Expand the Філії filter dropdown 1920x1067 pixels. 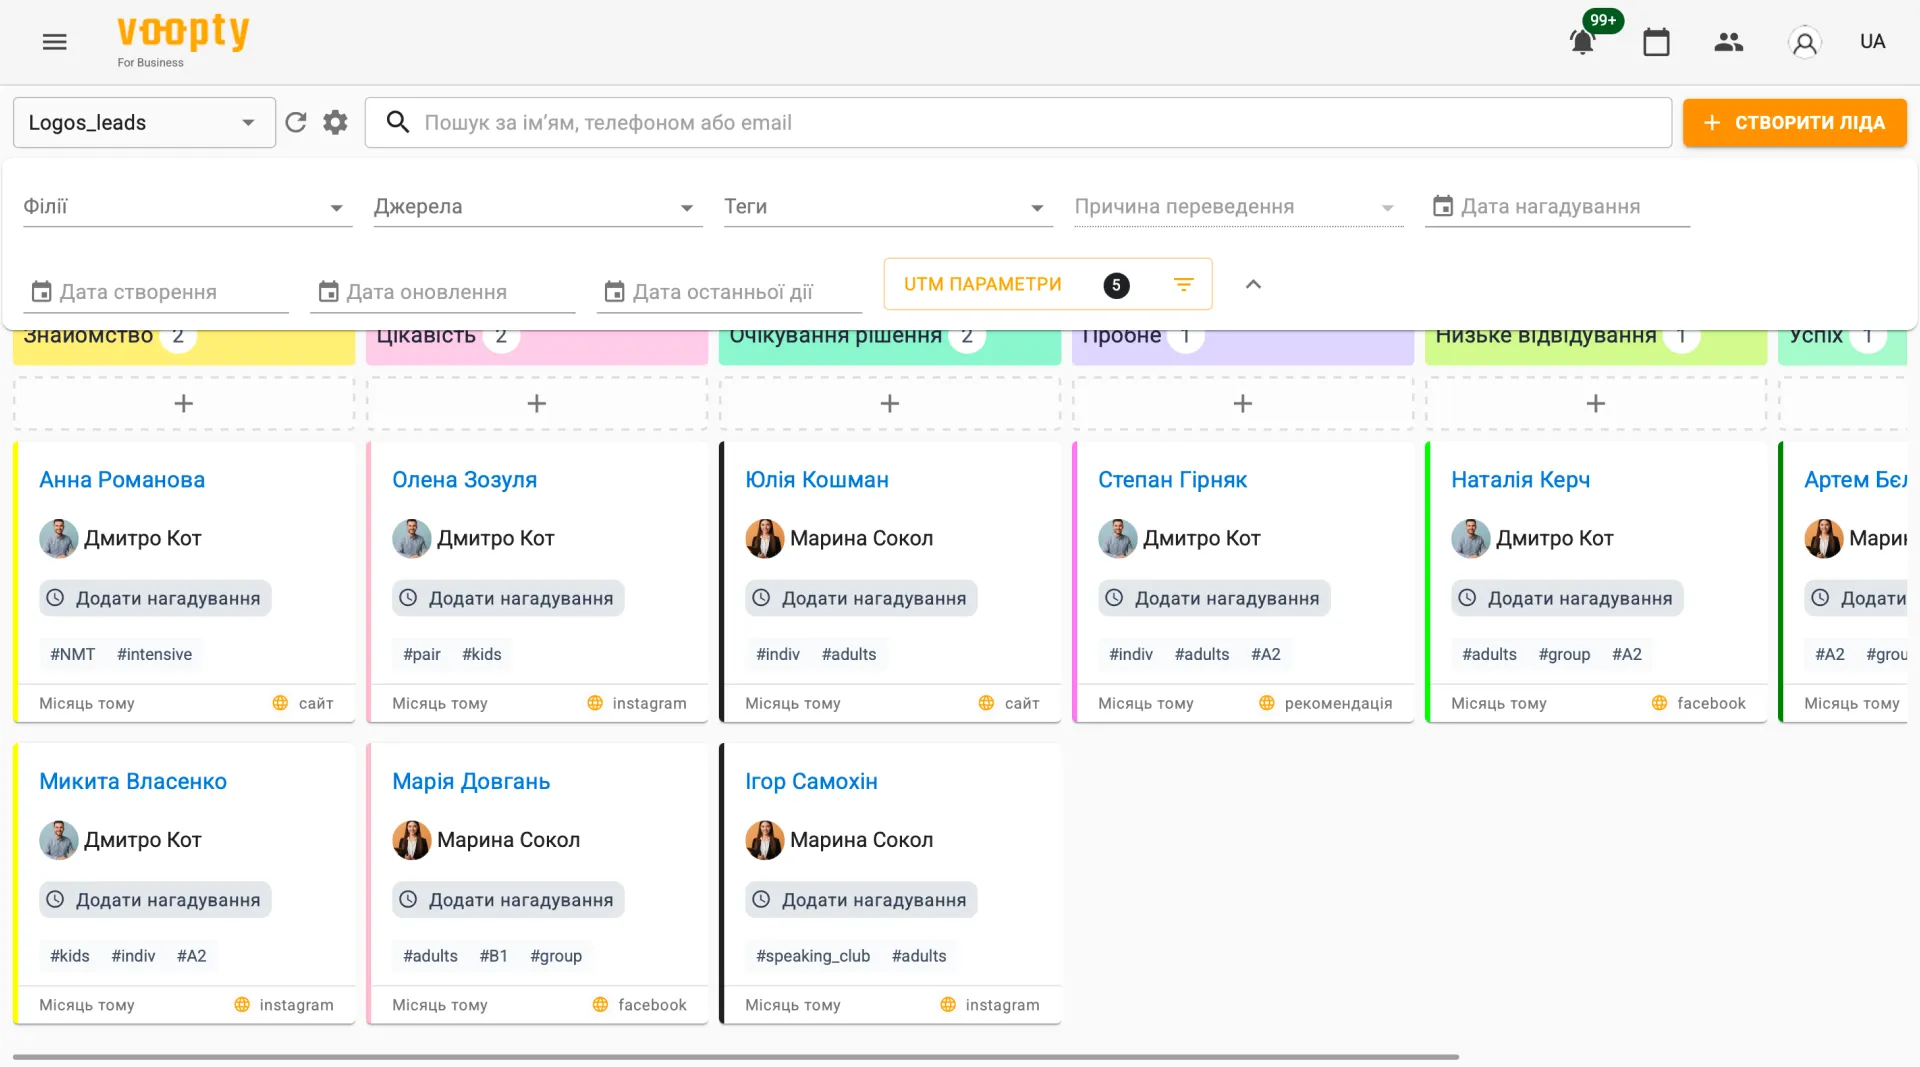tap(188, 207)
